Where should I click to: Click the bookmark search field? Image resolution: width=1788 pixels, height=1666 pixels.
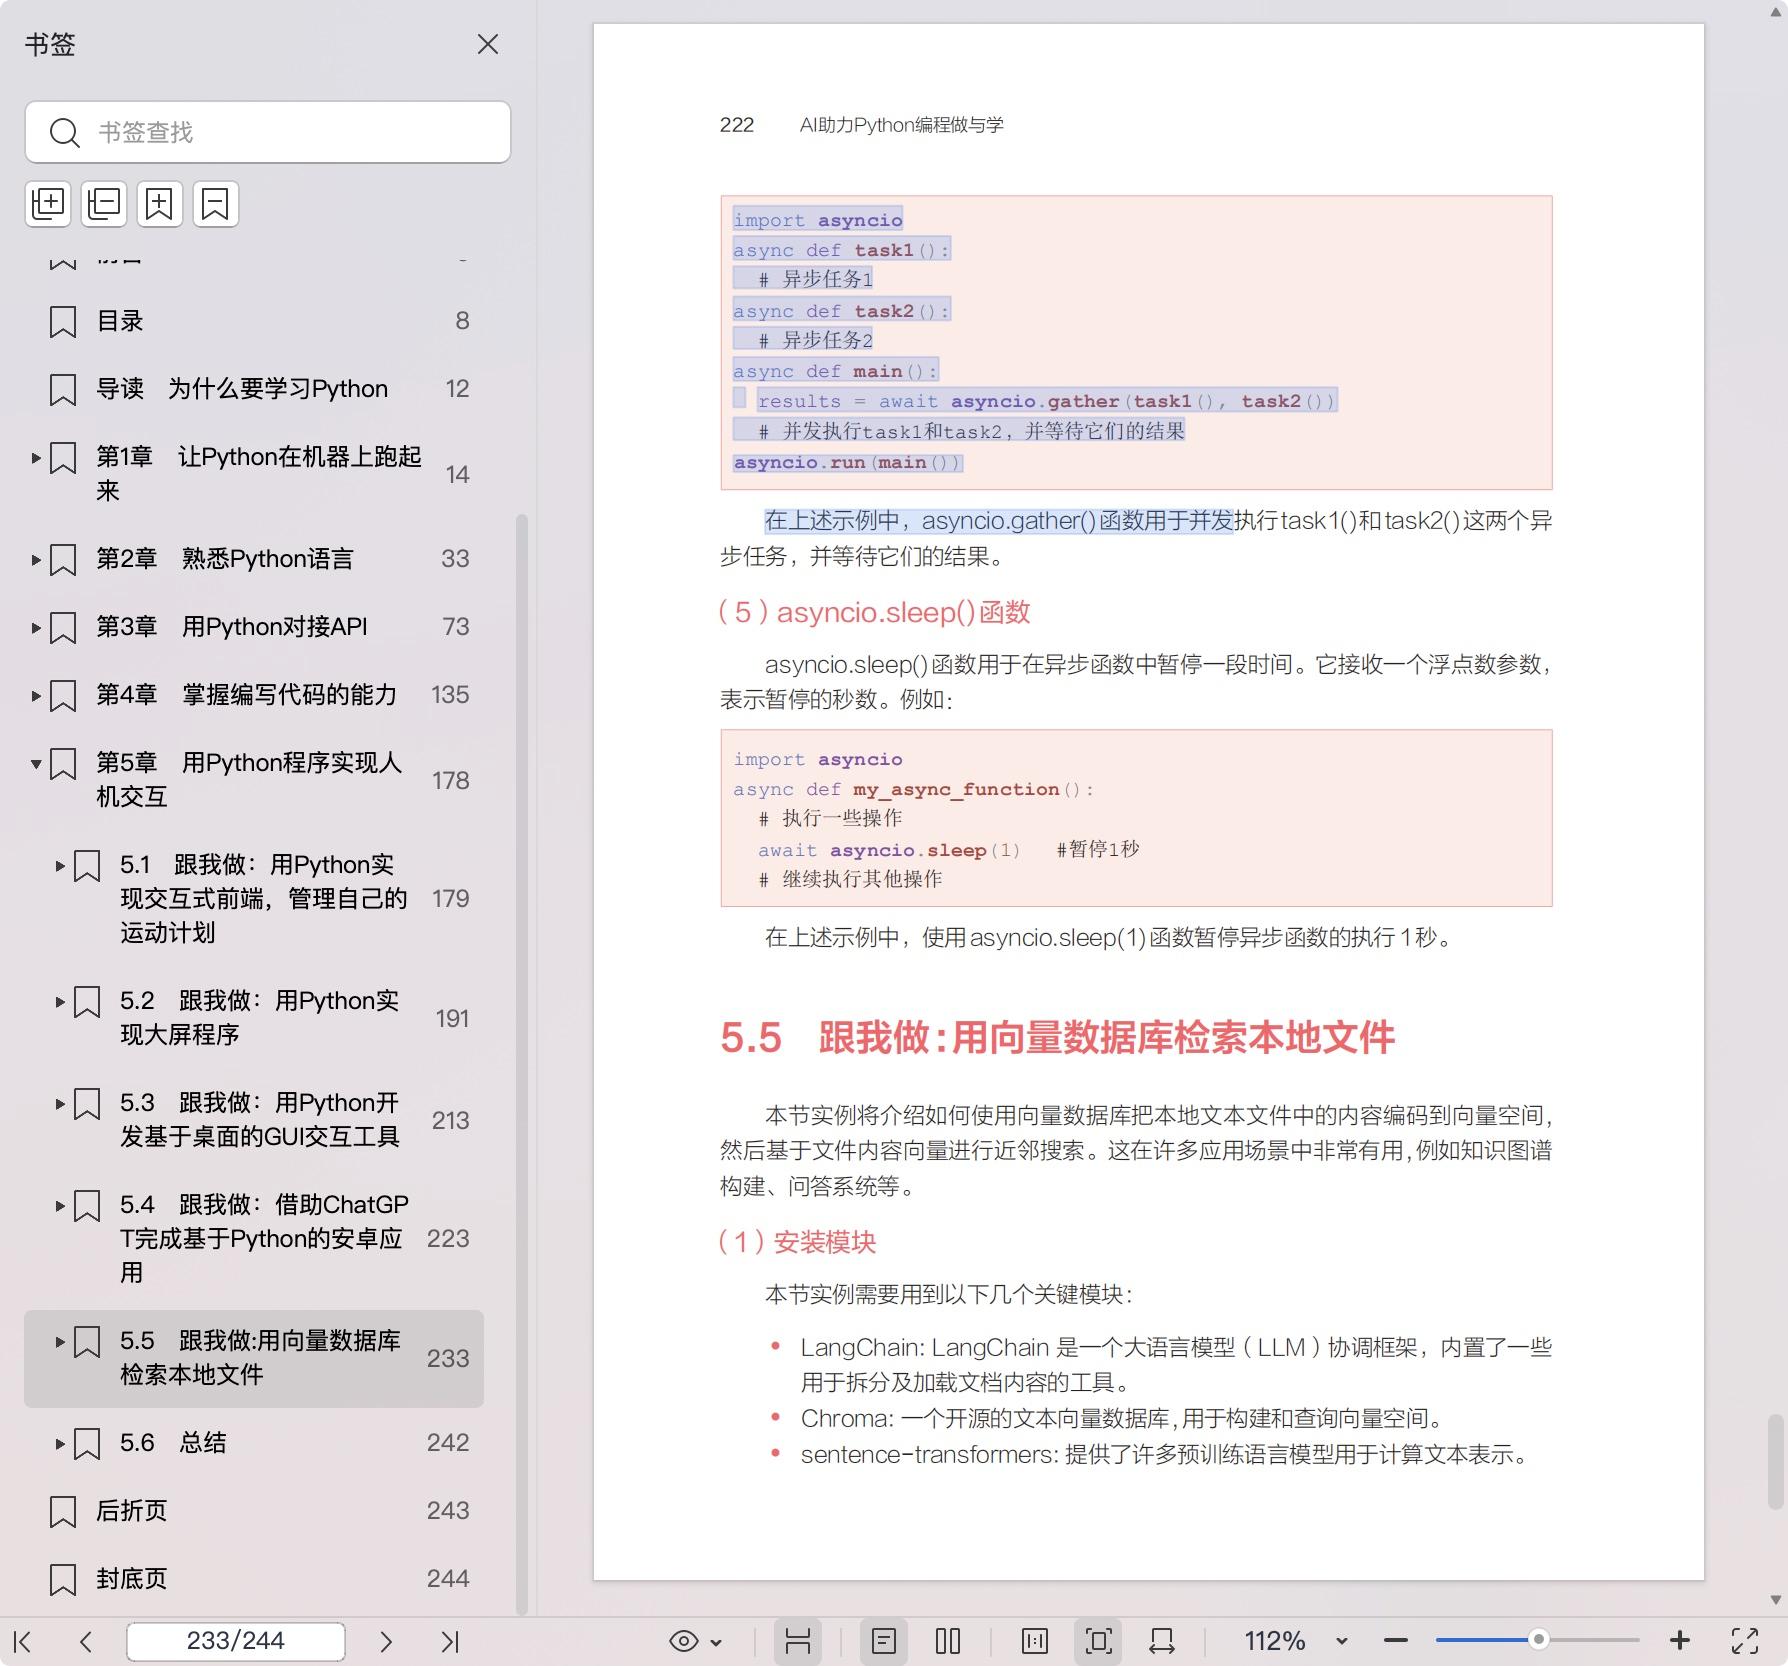click(x=268, y=132)
